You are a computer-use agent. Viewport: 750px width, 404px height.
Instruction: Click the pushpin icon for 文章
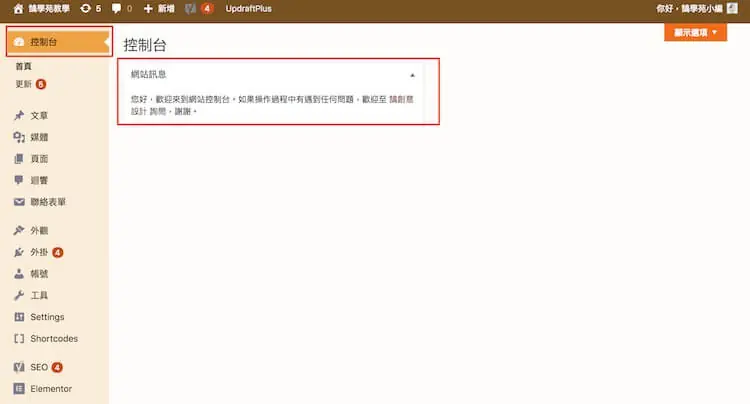coord(19,115)
